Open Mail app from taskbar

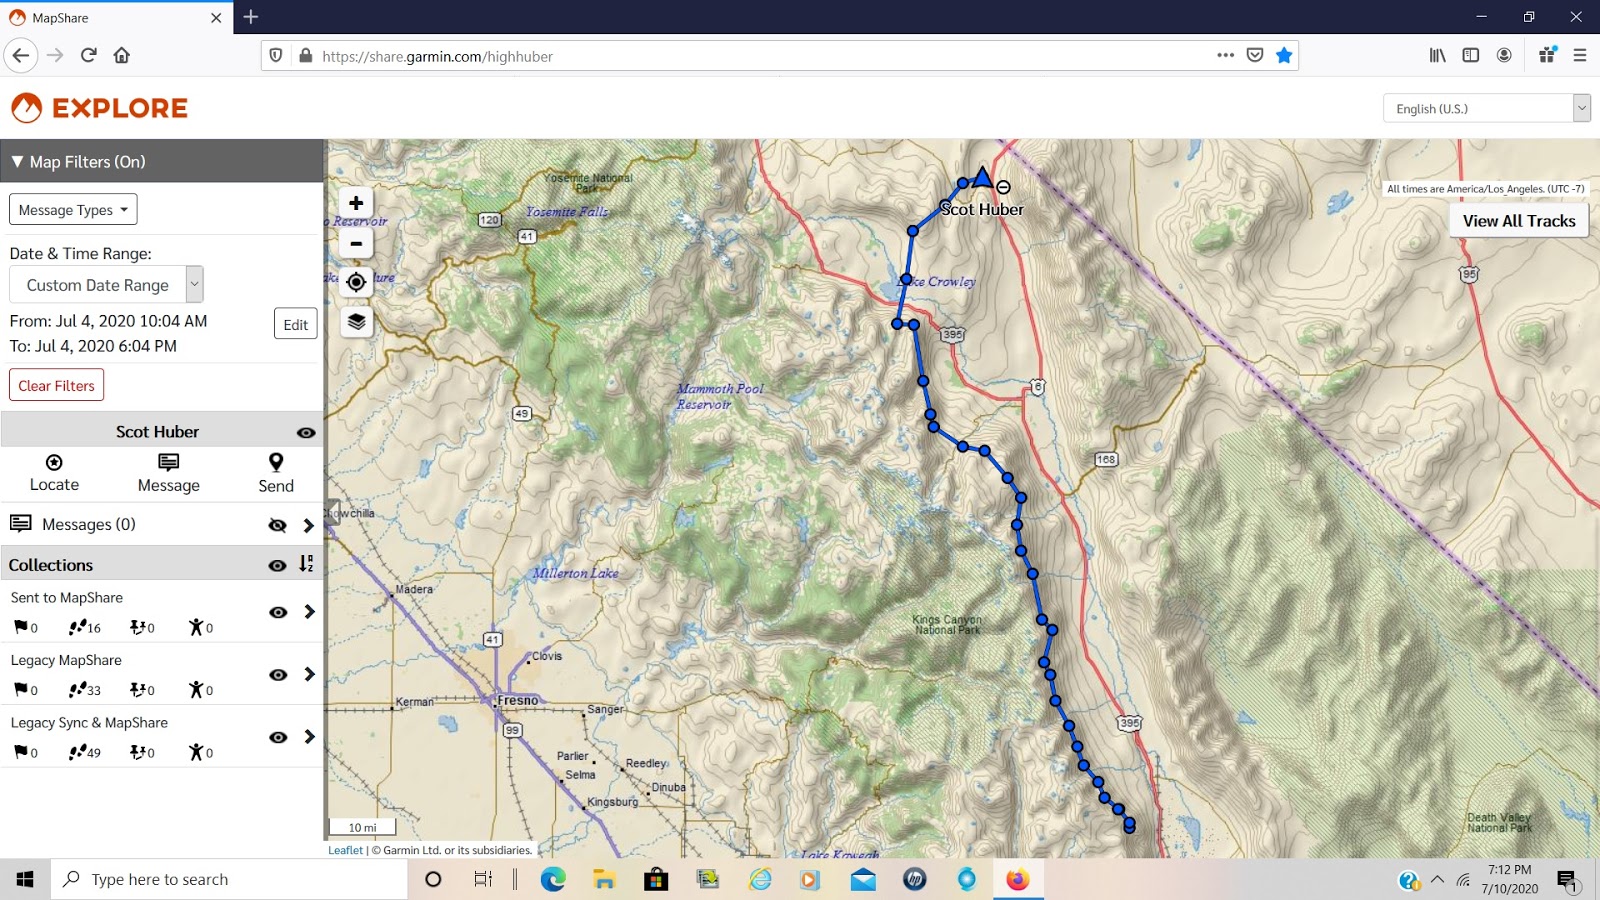coord(863,879)
